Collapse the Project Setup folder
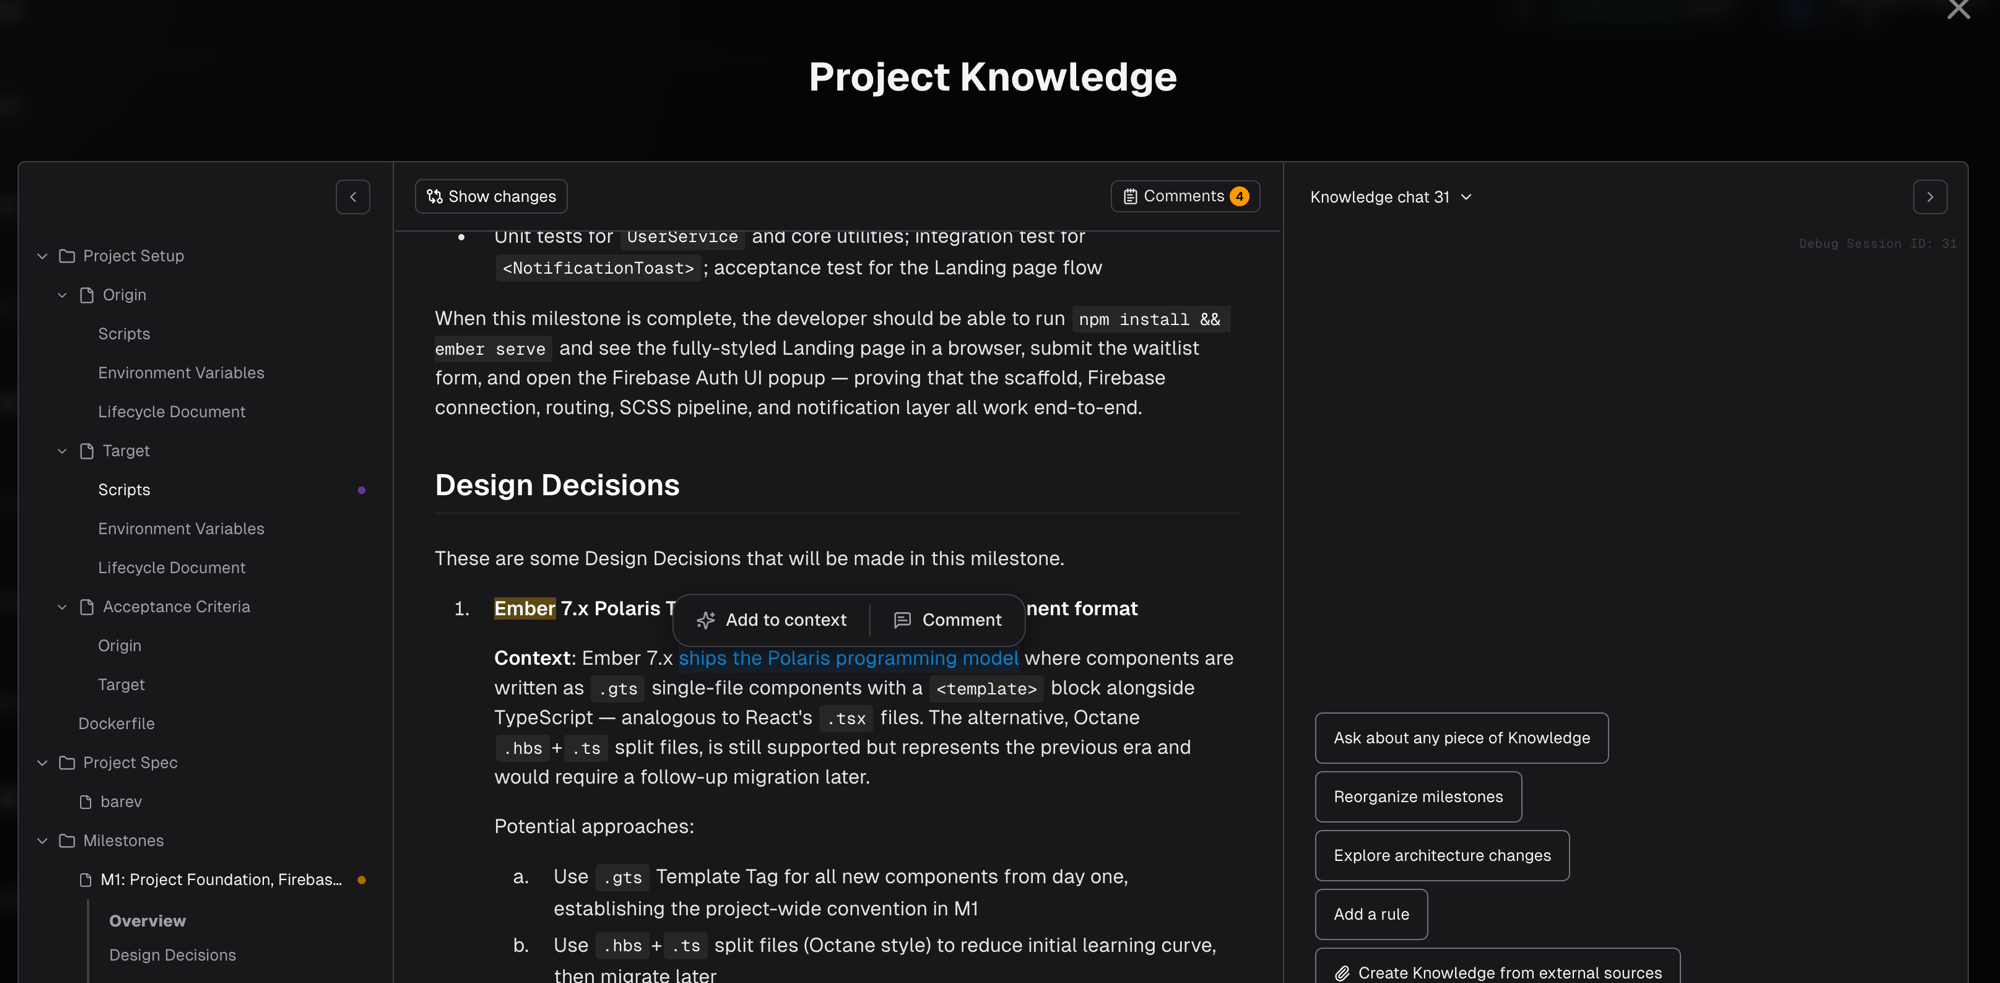The height and width of the screenshot is (983, 2000). 42,256
